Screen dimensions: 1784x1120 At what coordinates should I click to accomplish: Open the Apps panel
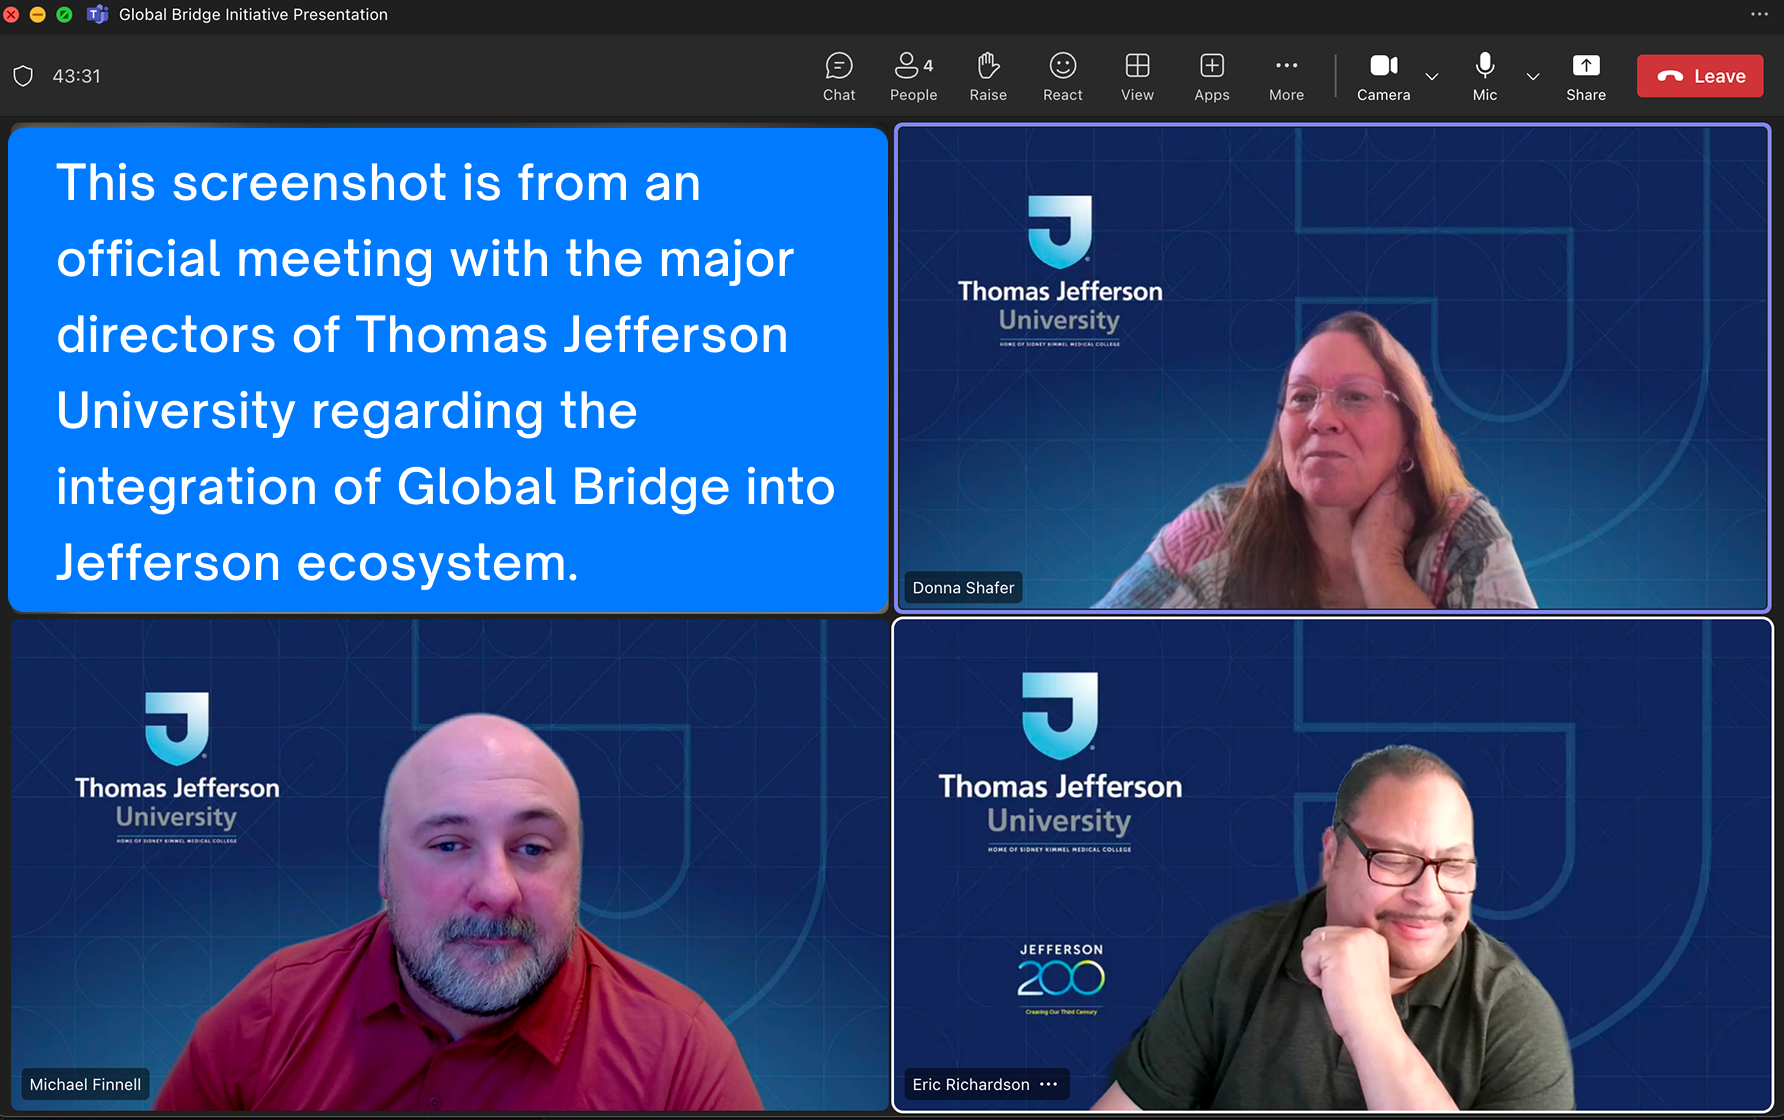pos(1212,77)
